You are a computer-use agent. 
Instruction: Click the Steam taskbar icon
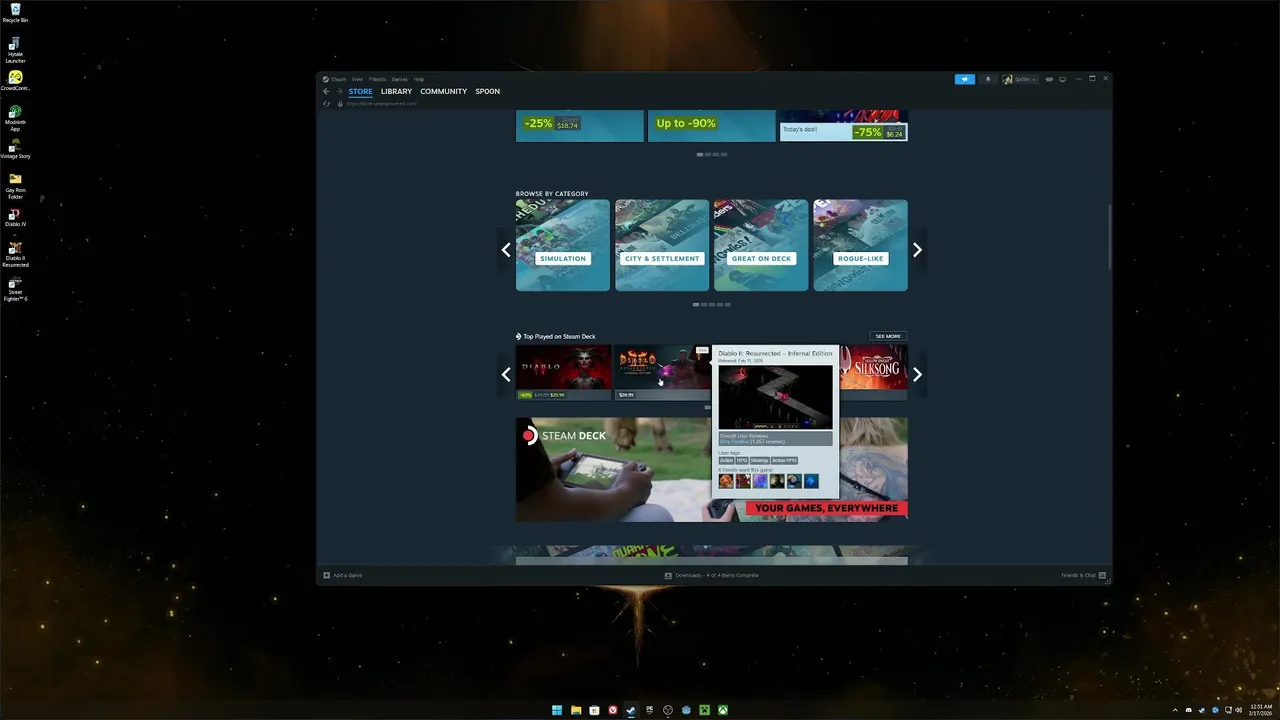[x=631, y=710]
